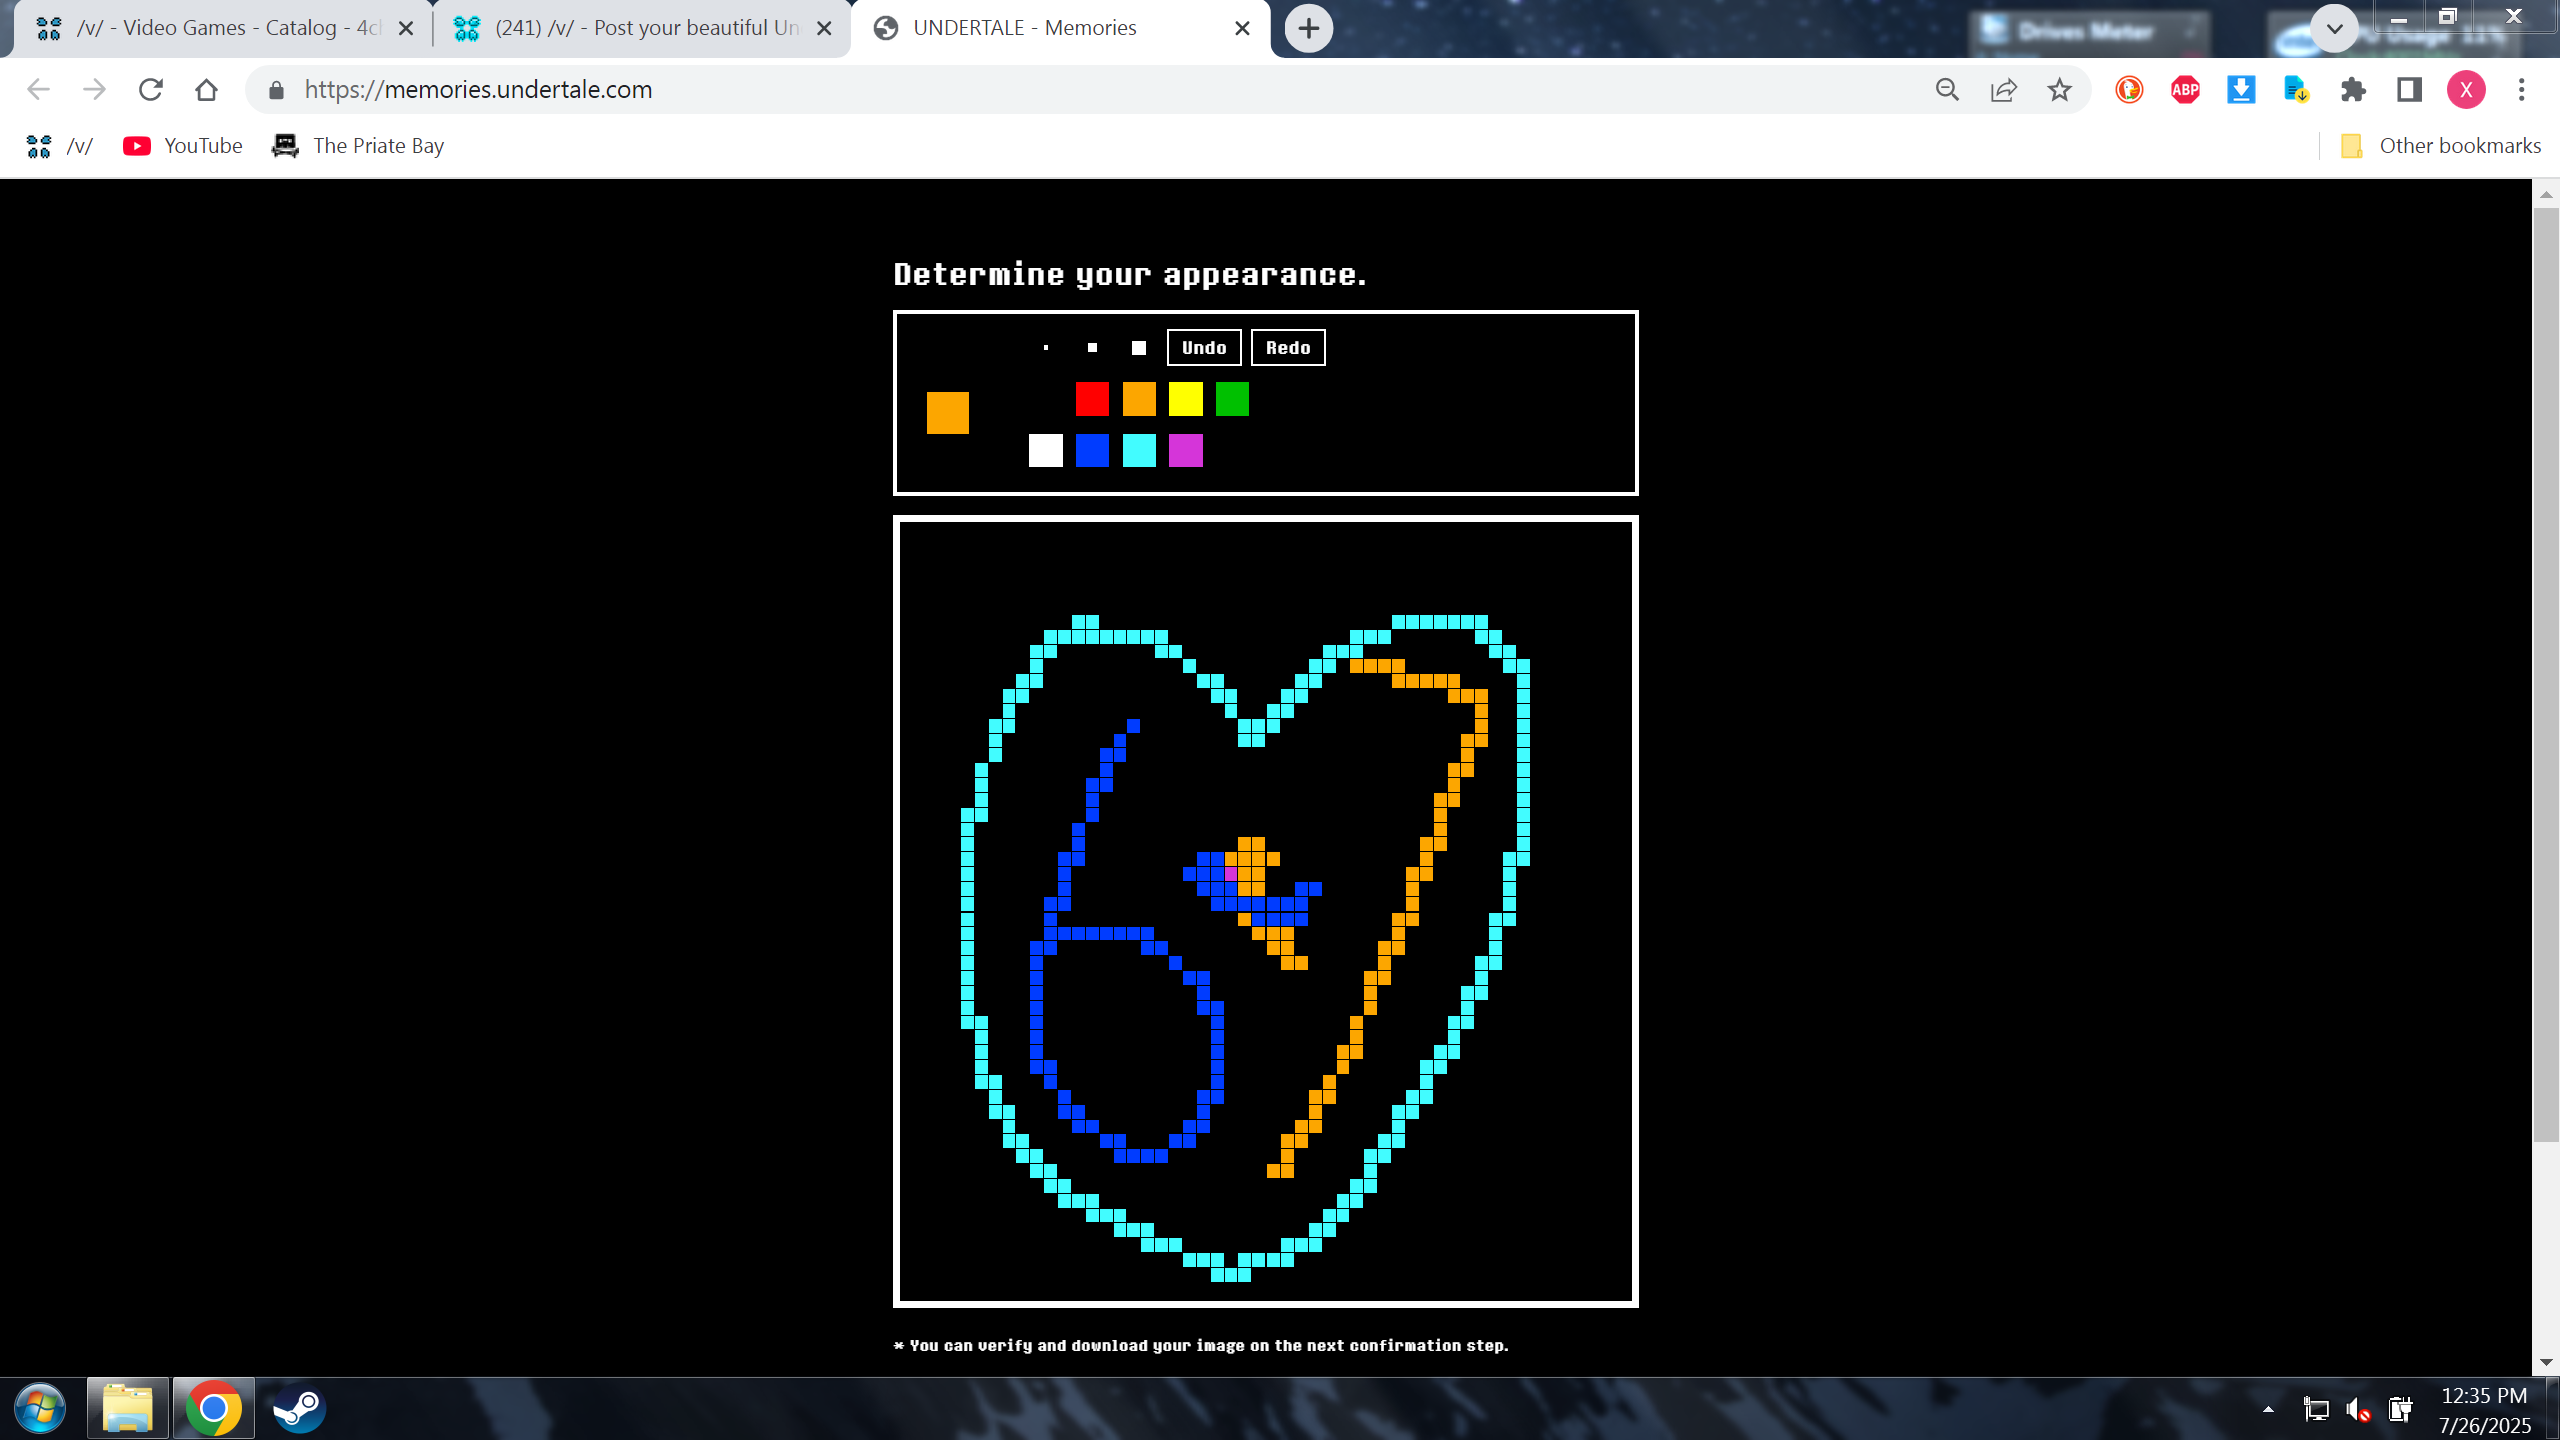
Task: Pick the yellow color swatch
Action: [x=1186, y=399]
